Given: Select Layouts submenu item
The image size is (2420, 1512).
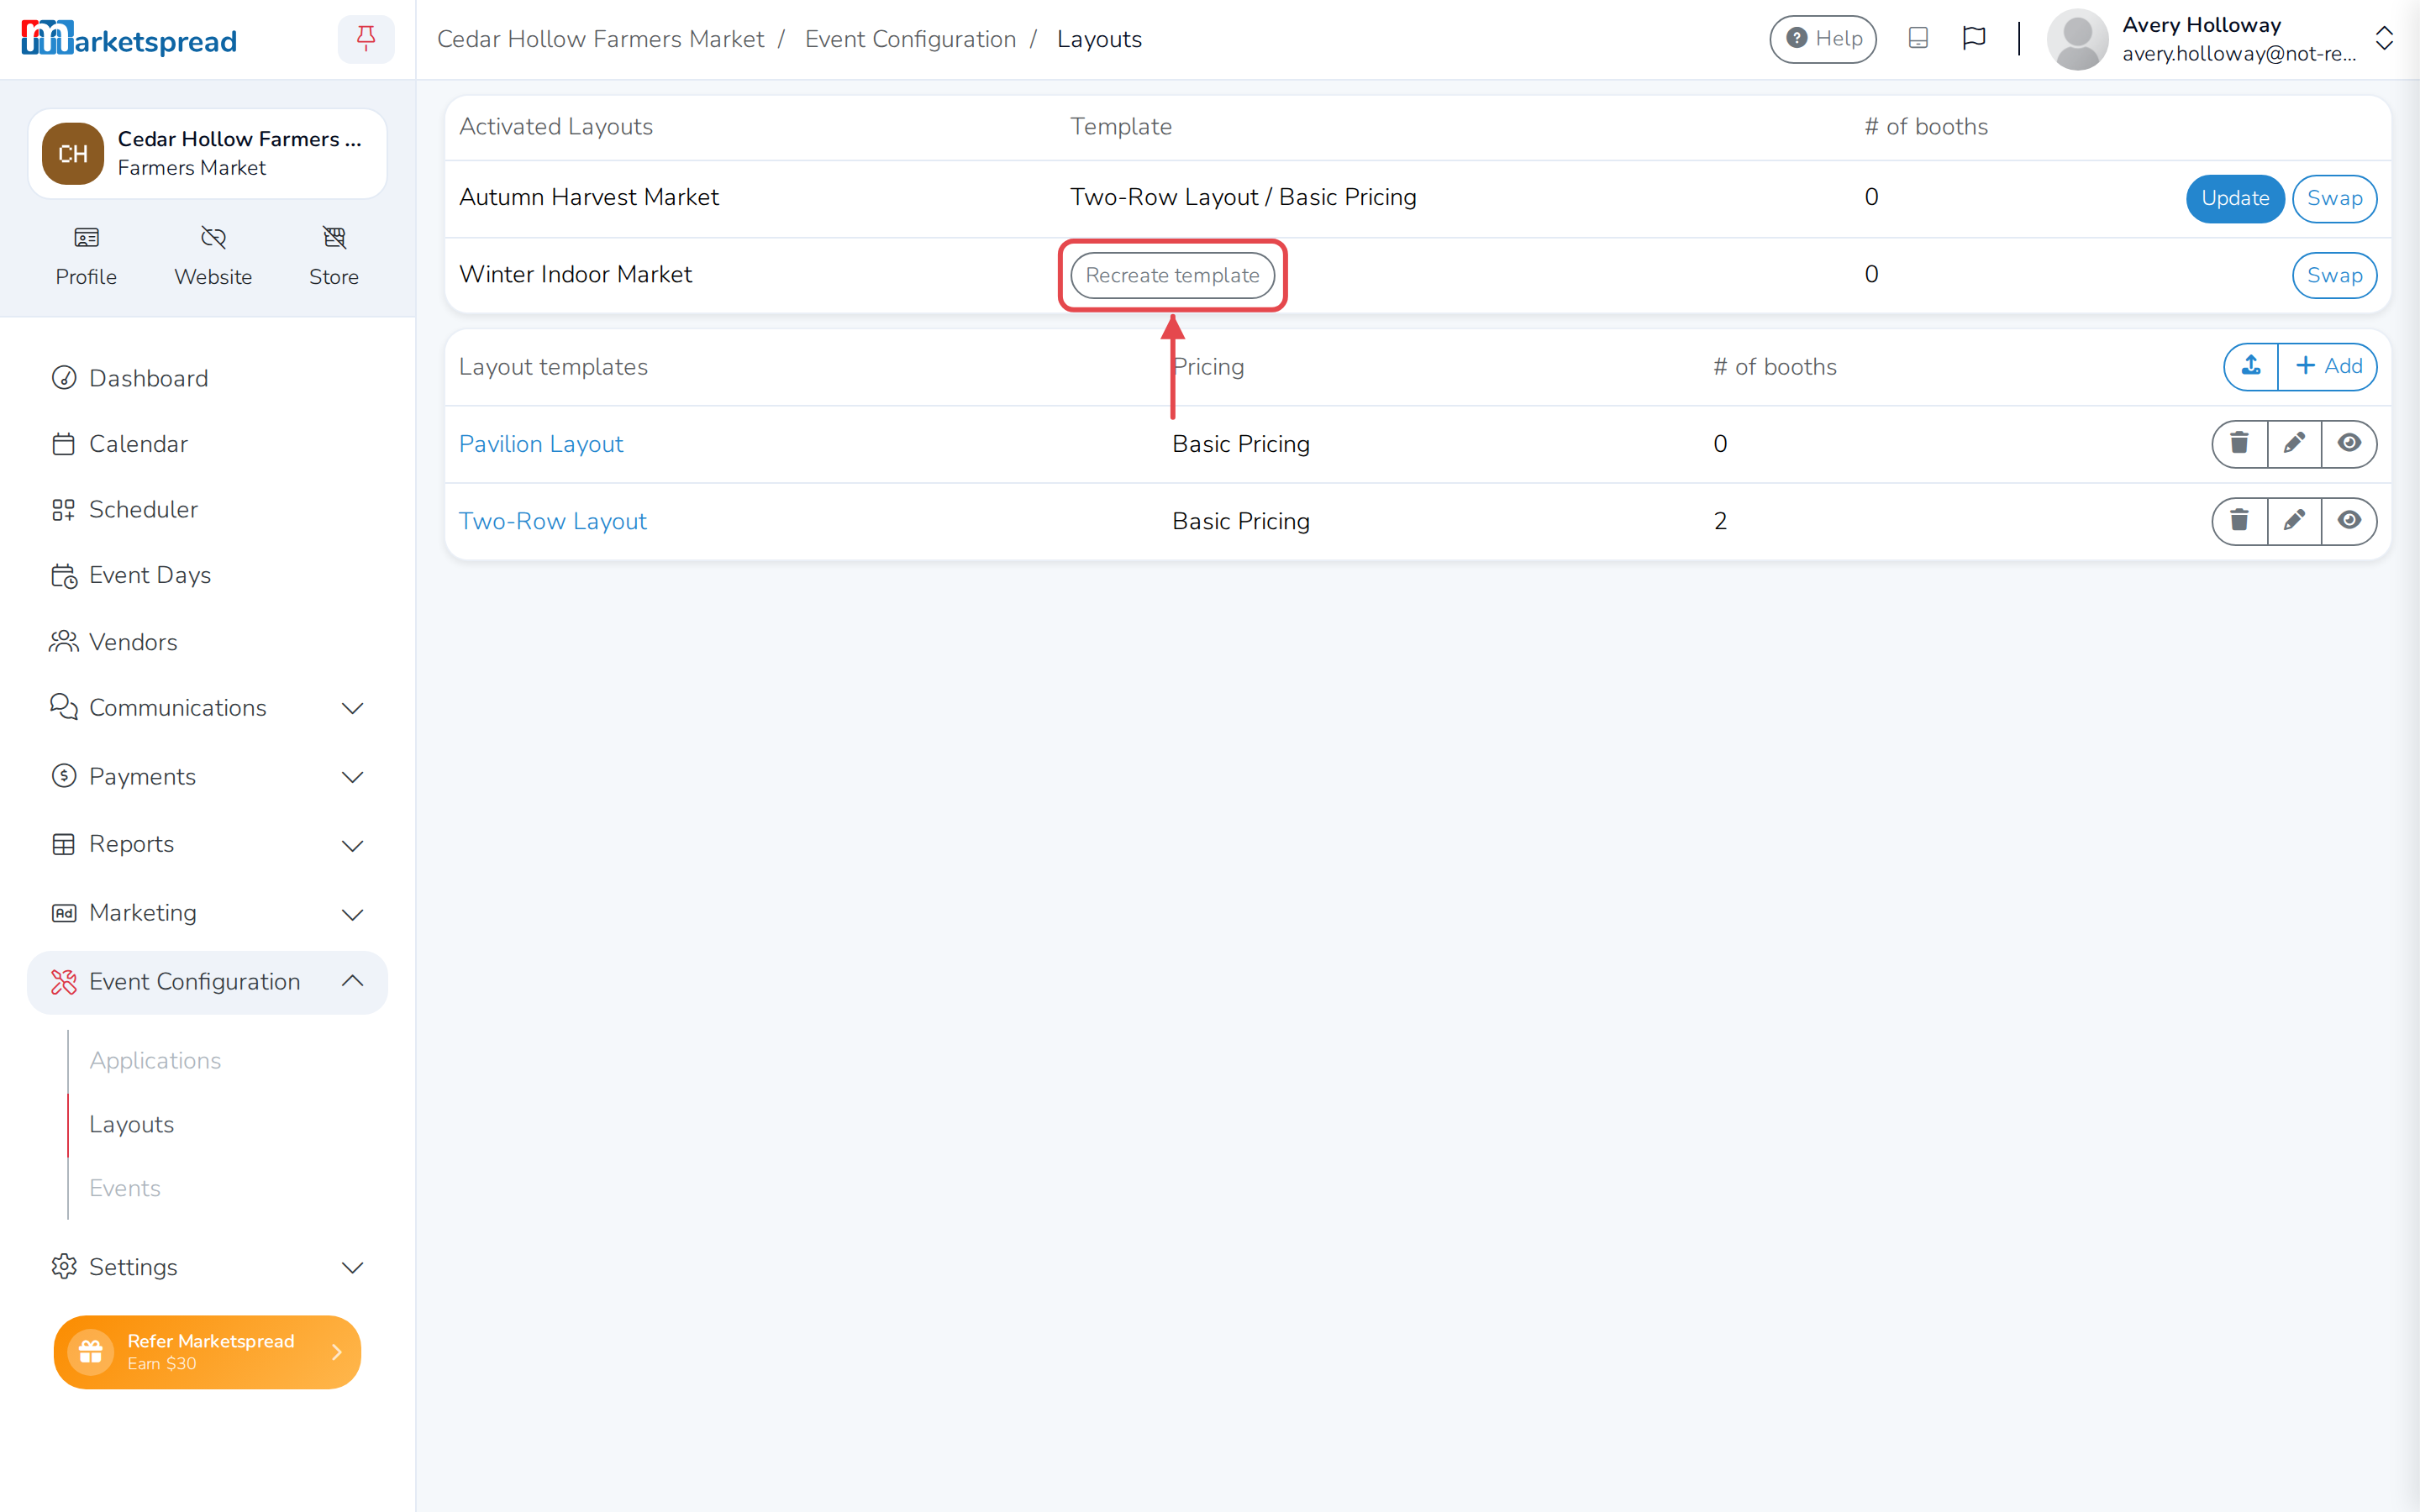Looking at the screenshot, I should point(131,1124).
